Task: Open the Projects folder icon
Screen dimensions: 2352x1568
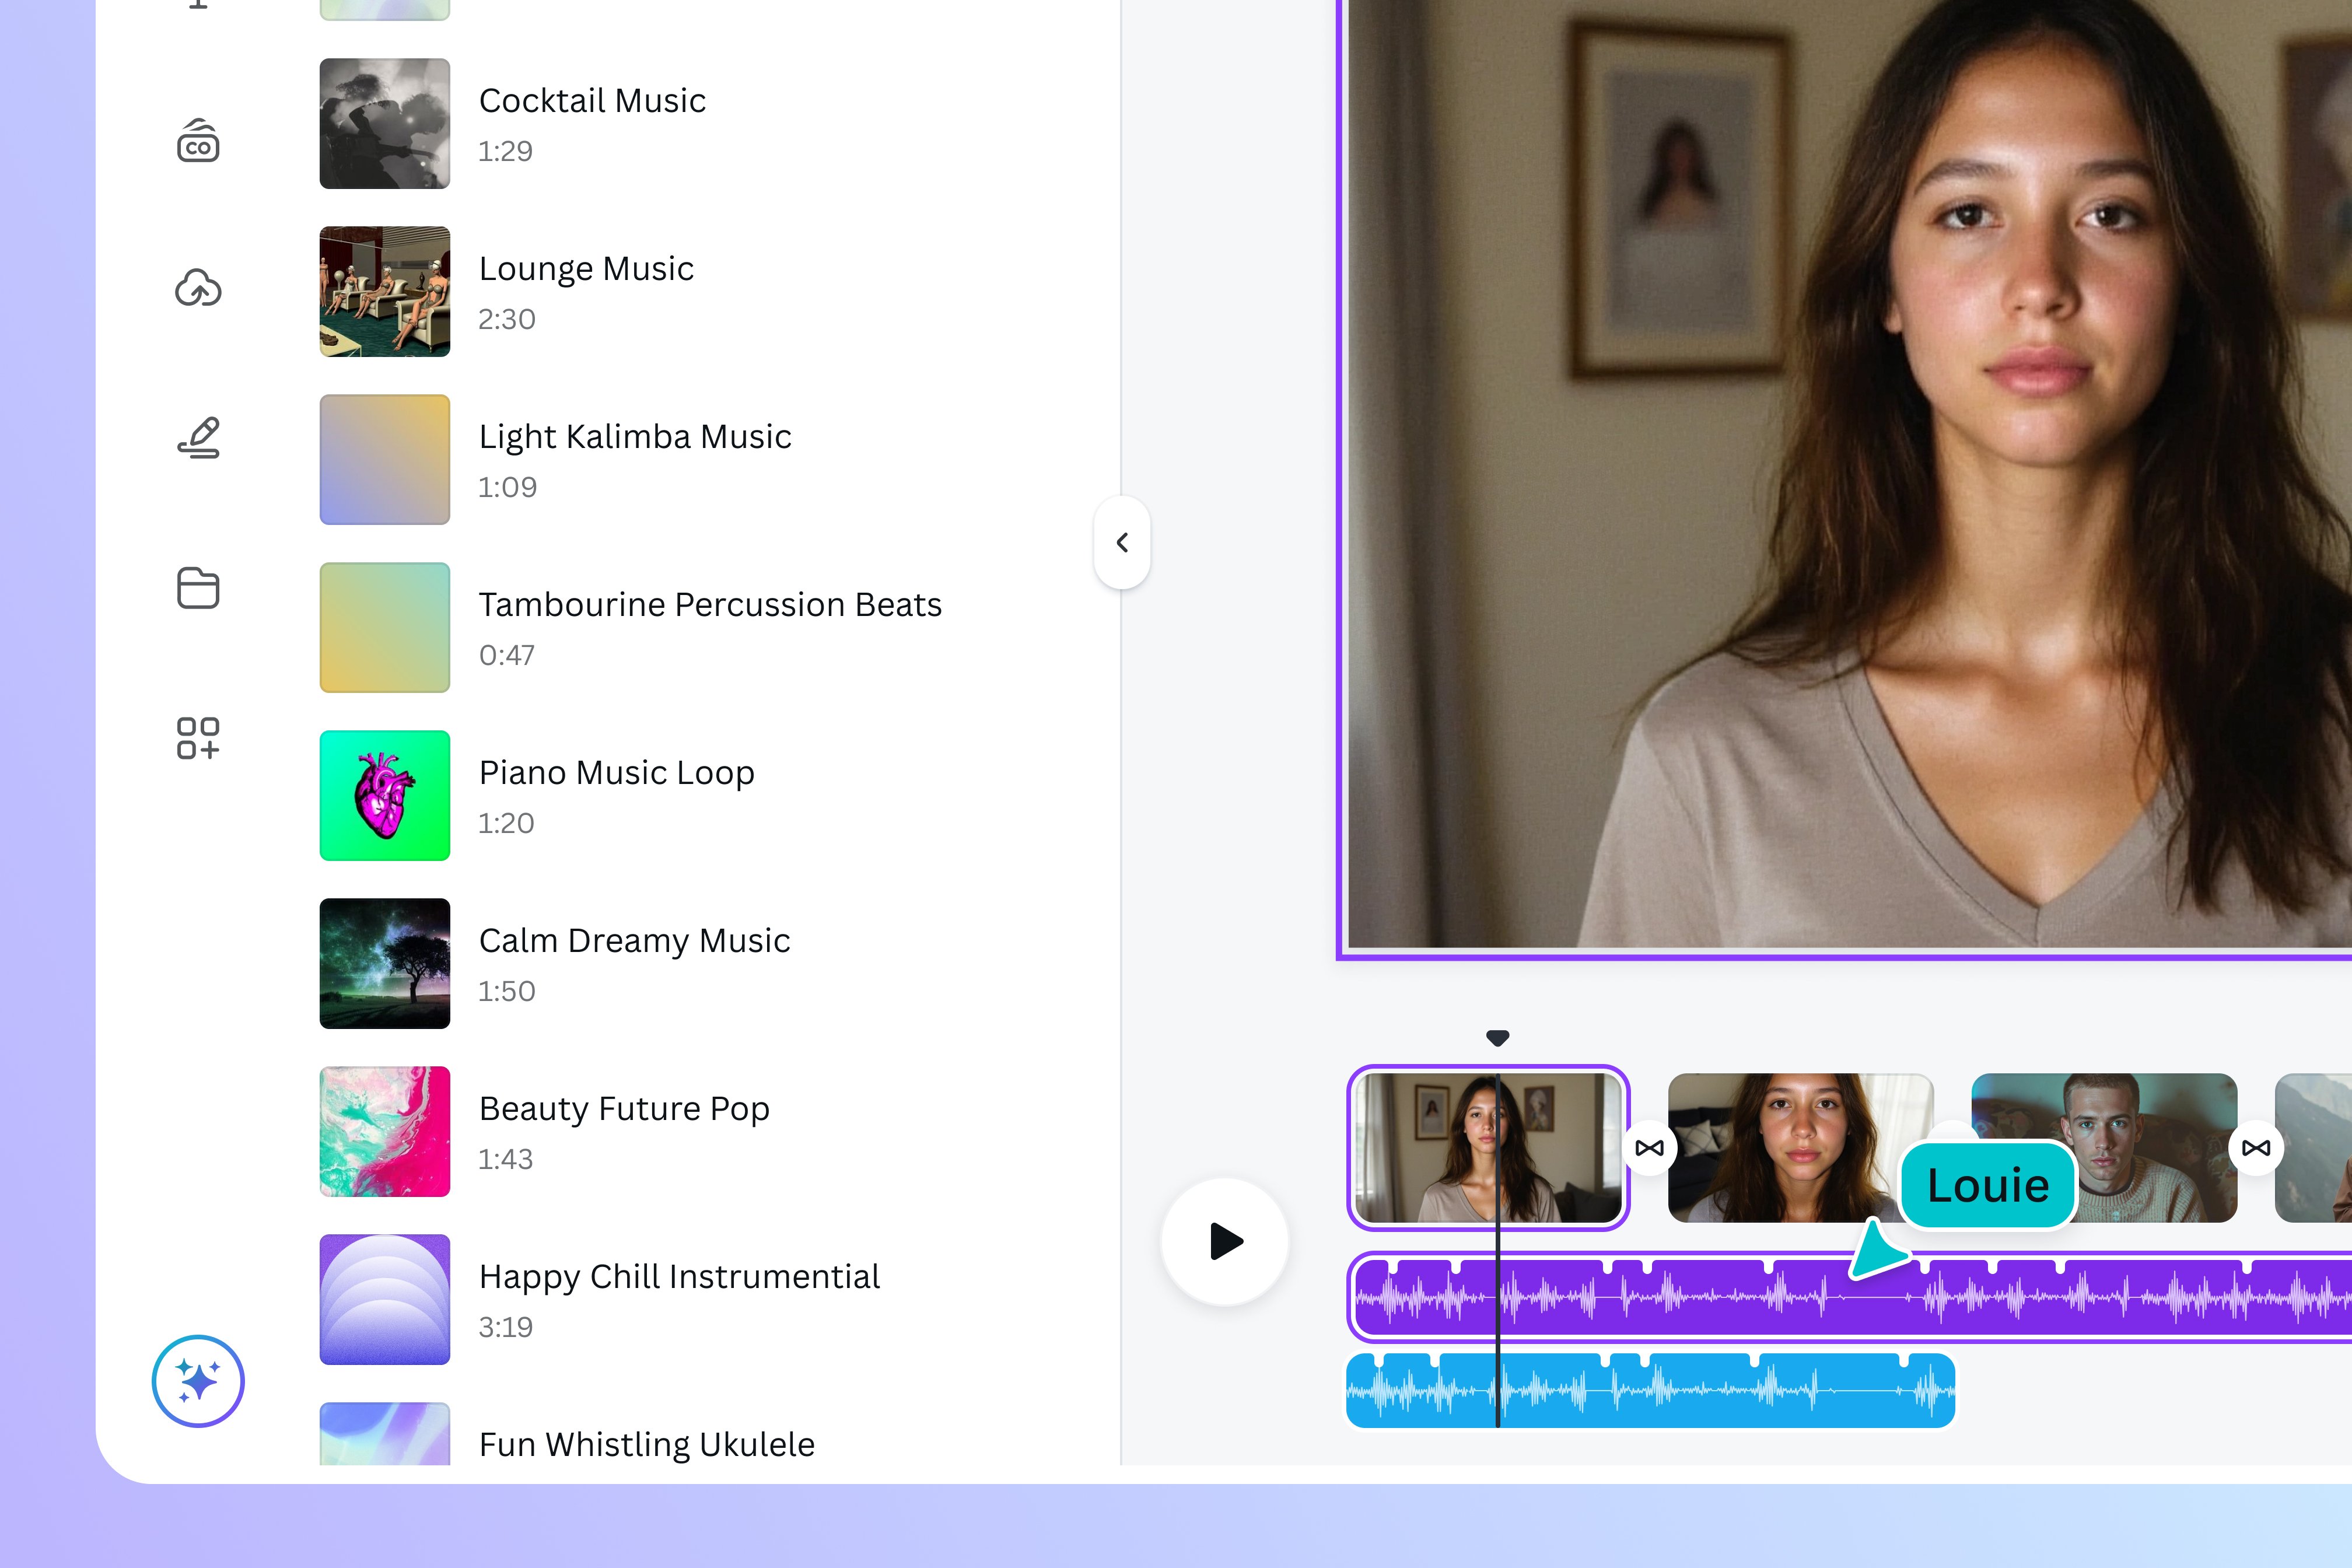Action: 198,588
